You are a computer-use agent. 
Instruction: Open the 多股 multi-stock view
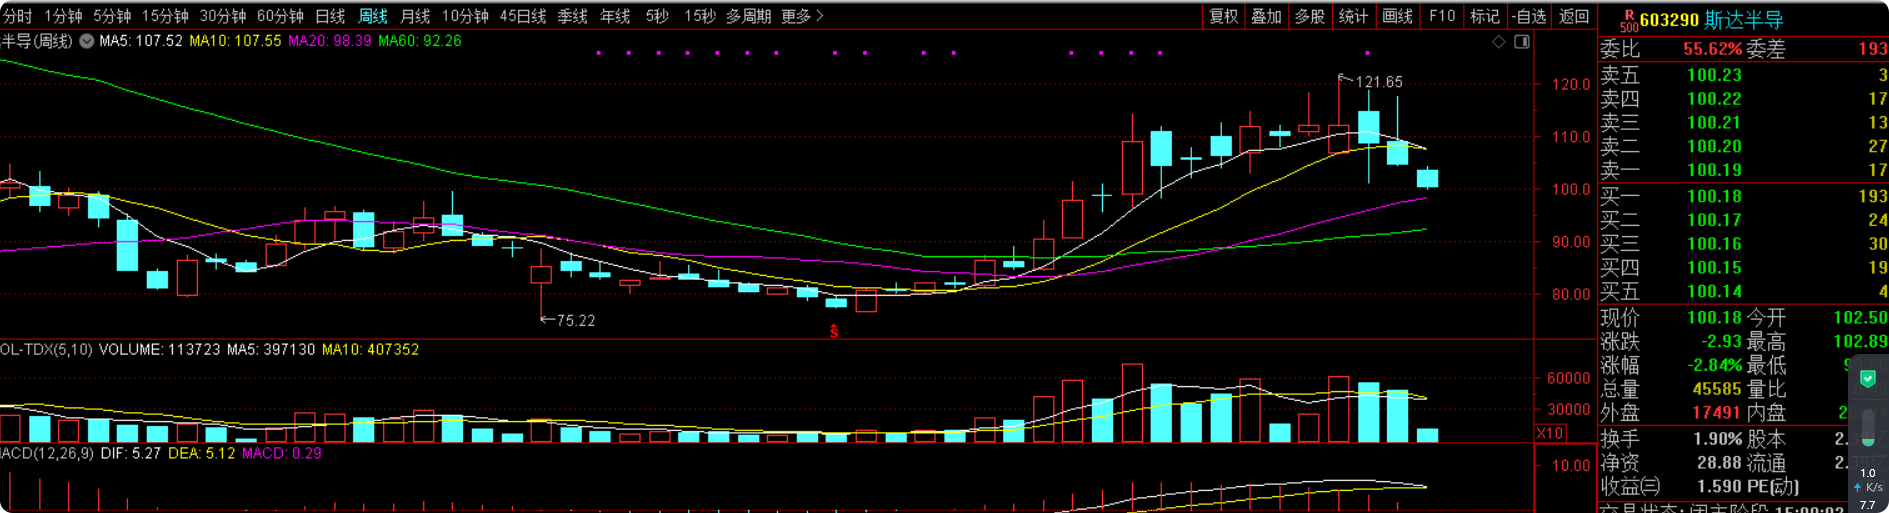click(1310, 16)
